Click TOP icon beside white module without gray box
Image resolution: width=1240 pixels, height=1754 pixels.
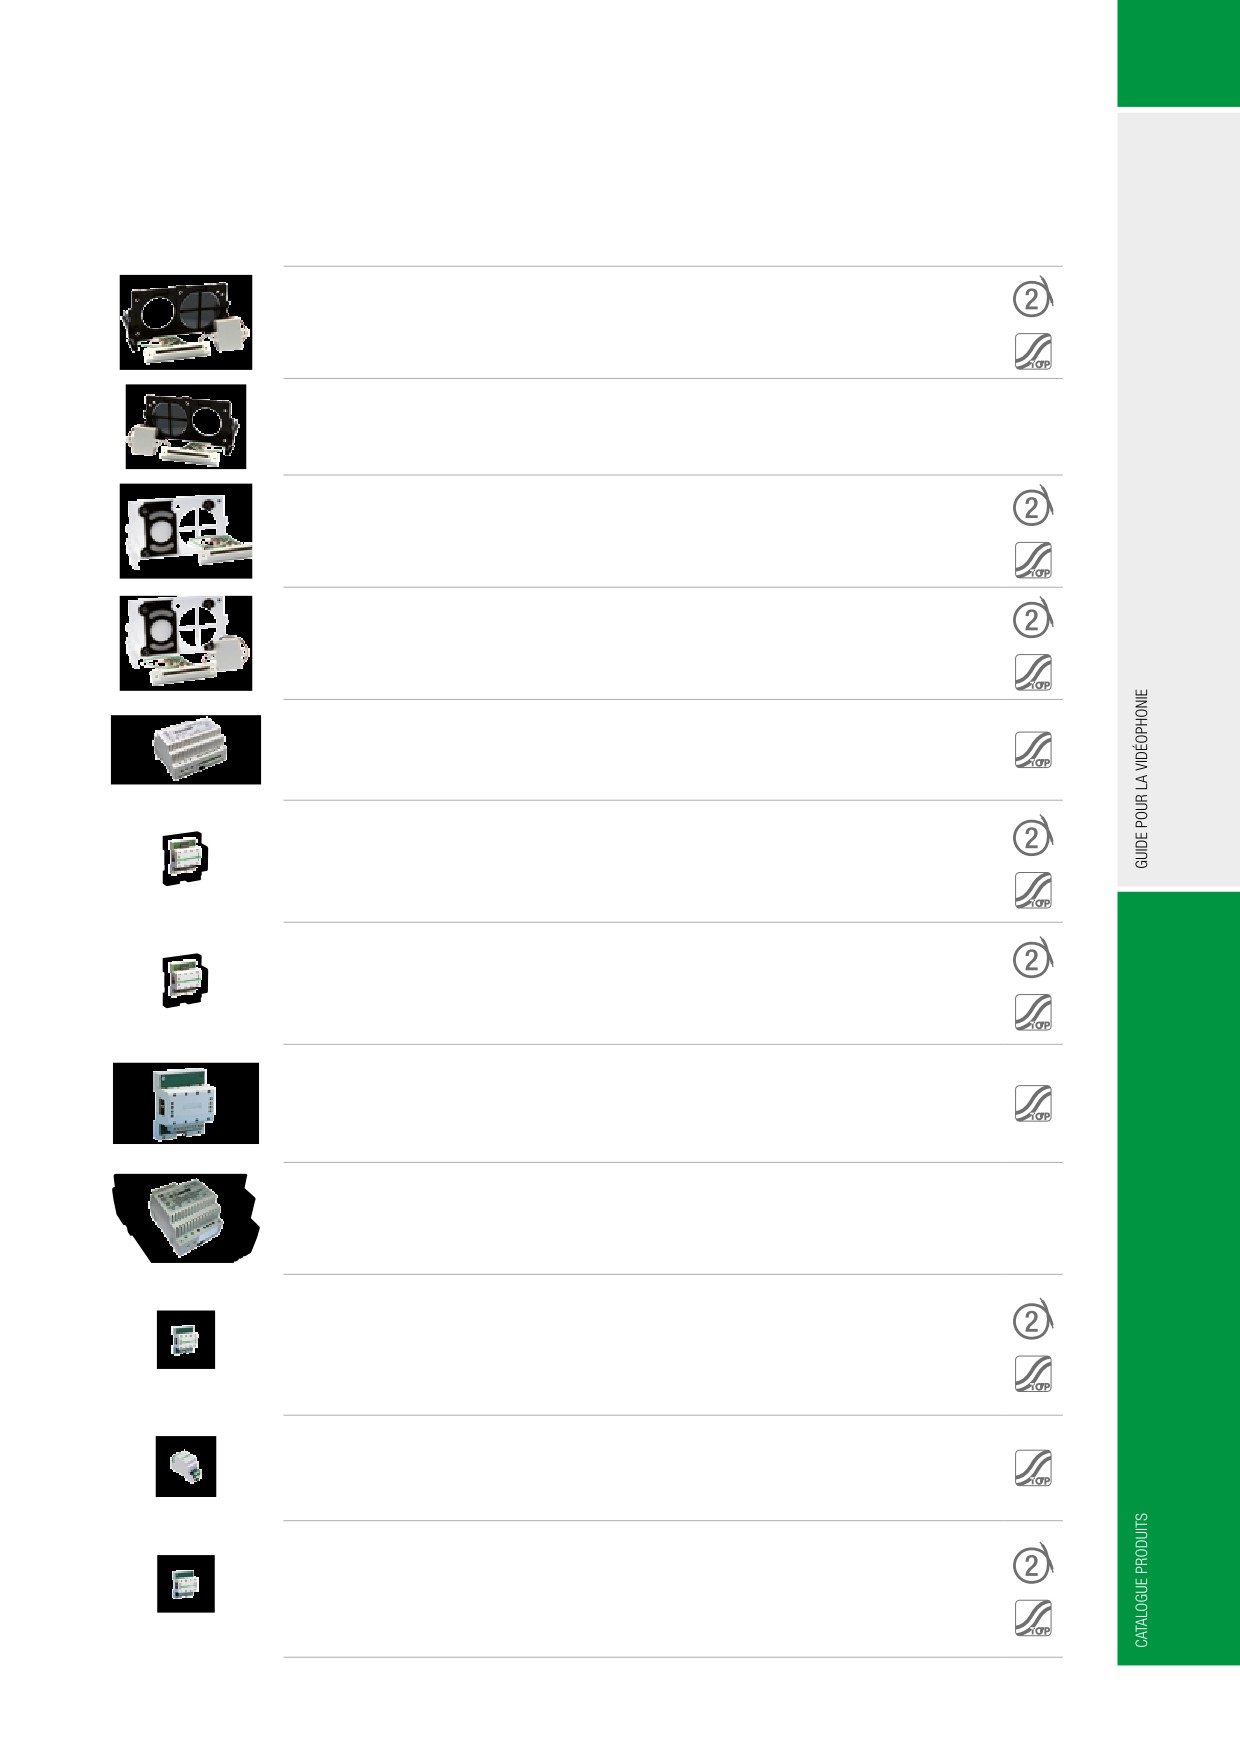point(1034,560)
